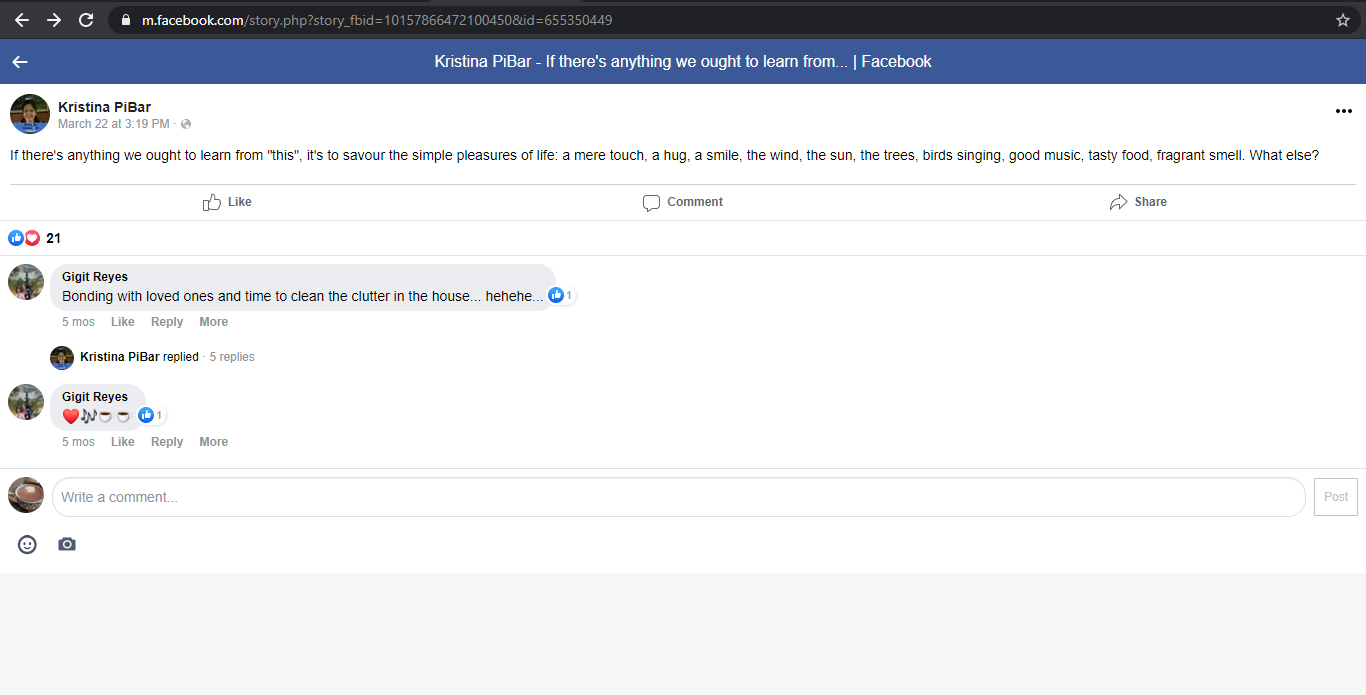Toggle Like on Kristina's post
Screen dimensions: 1366x695
[x=228, y=202]
